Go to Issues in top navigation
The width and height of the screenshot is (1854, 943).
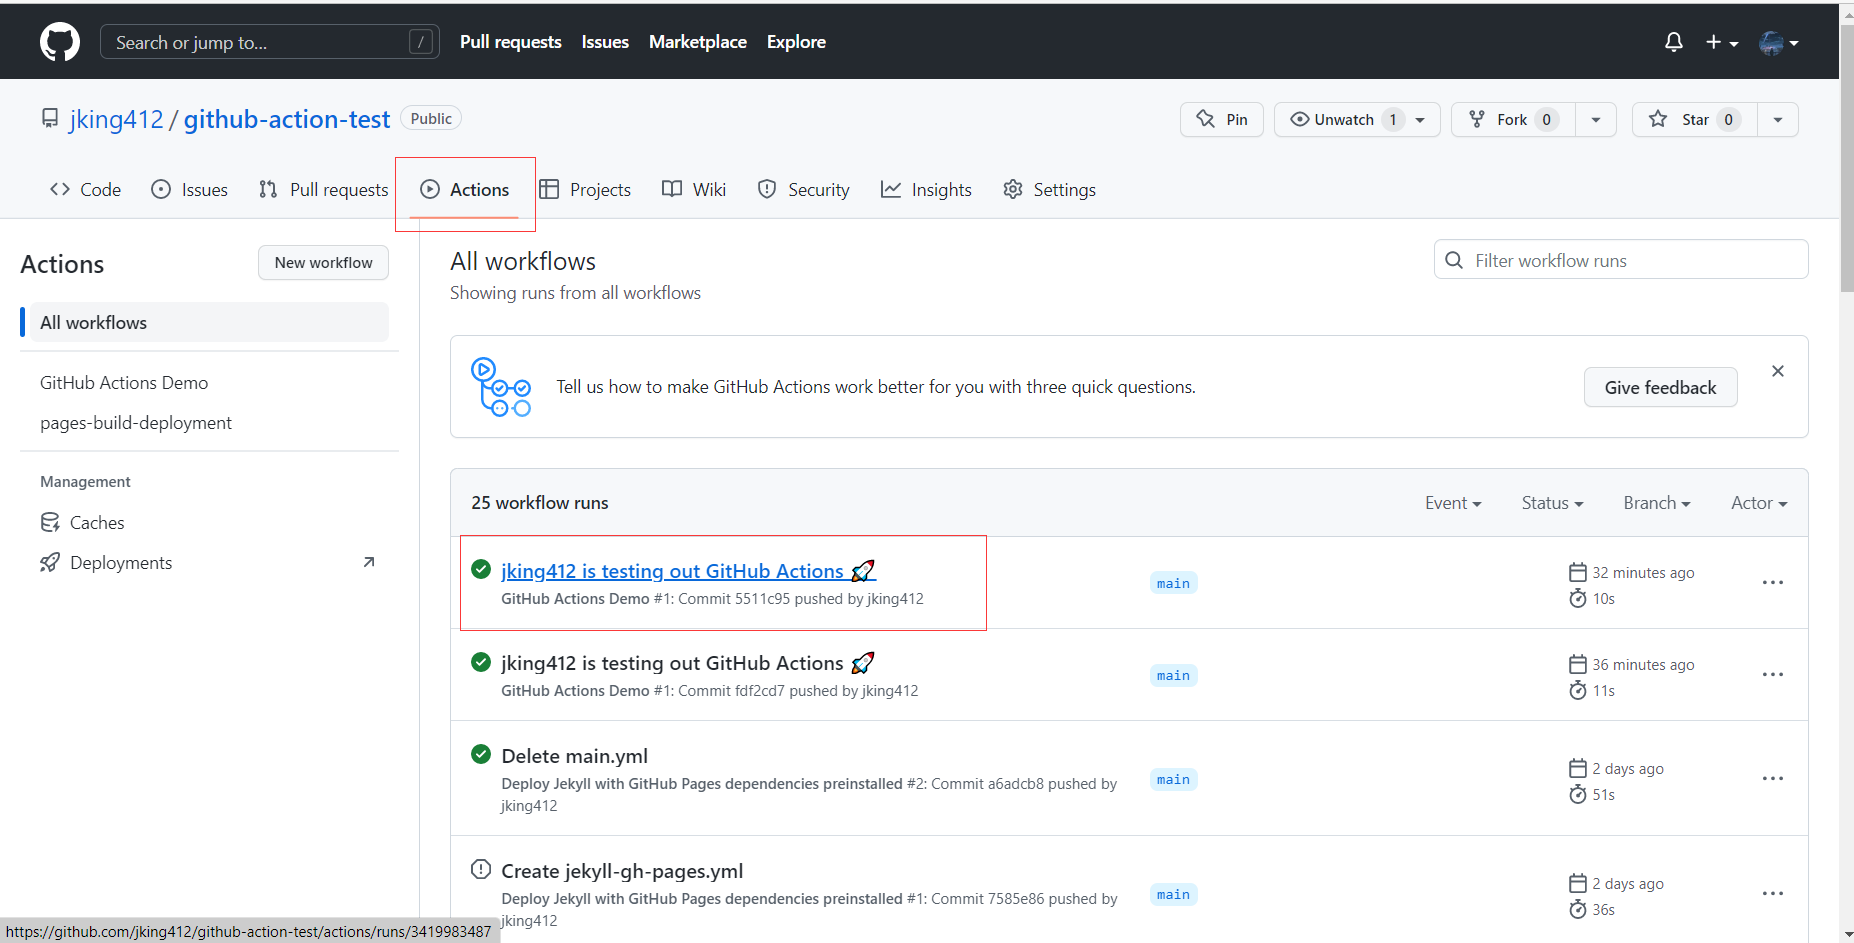tap(605, 42)
